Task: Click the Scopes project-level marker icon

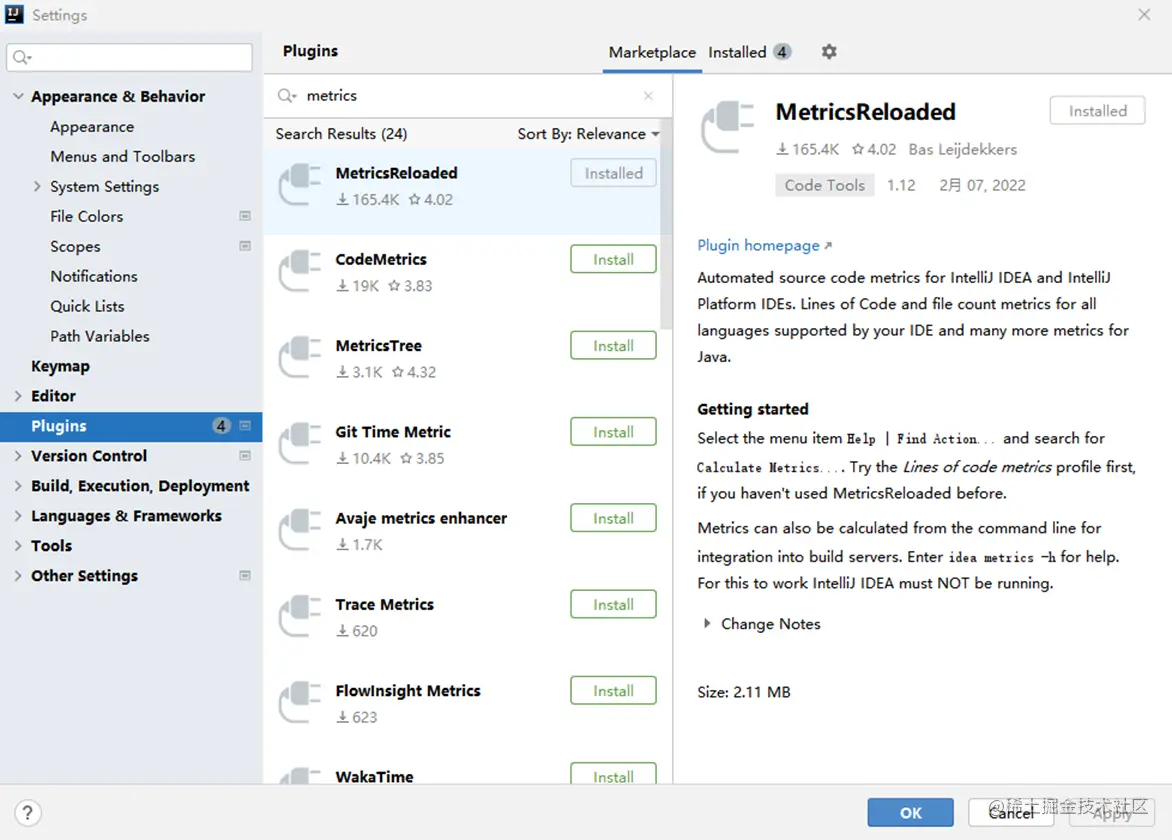Action: (x=244, y=246)
